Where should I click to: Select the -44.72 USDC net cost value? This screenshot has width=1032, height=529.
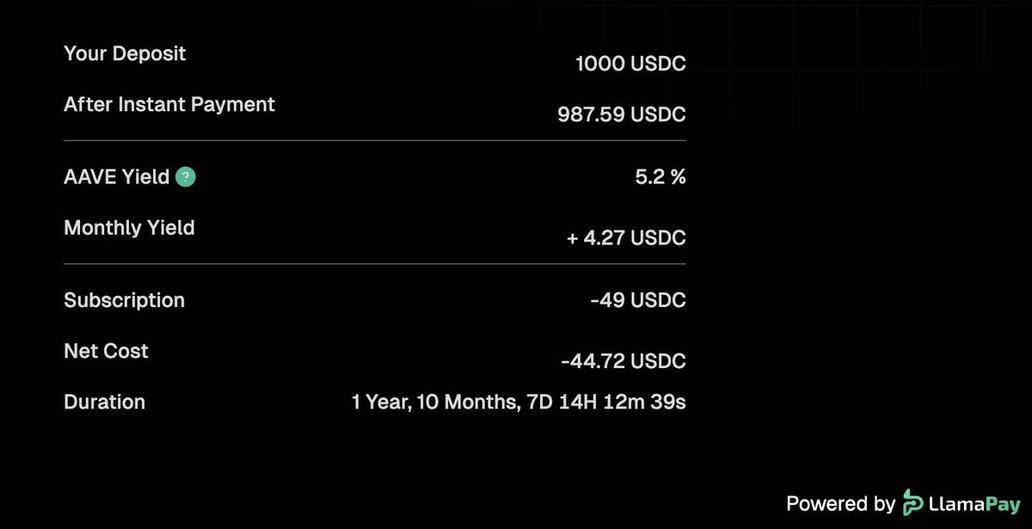(x=623, y=361)
